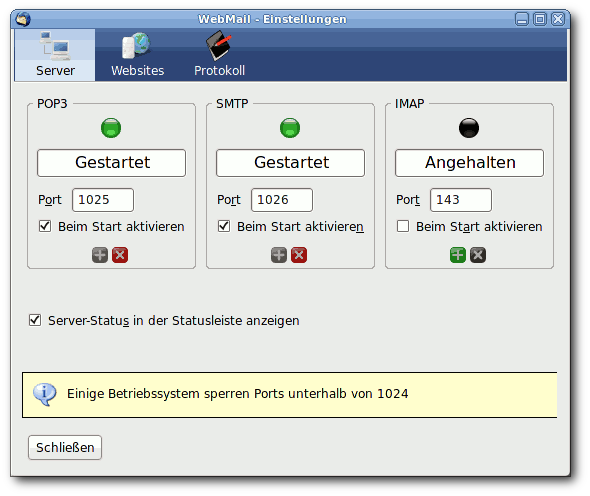
Task: Click the IMAP group label
Action: (x=409, y=103)
